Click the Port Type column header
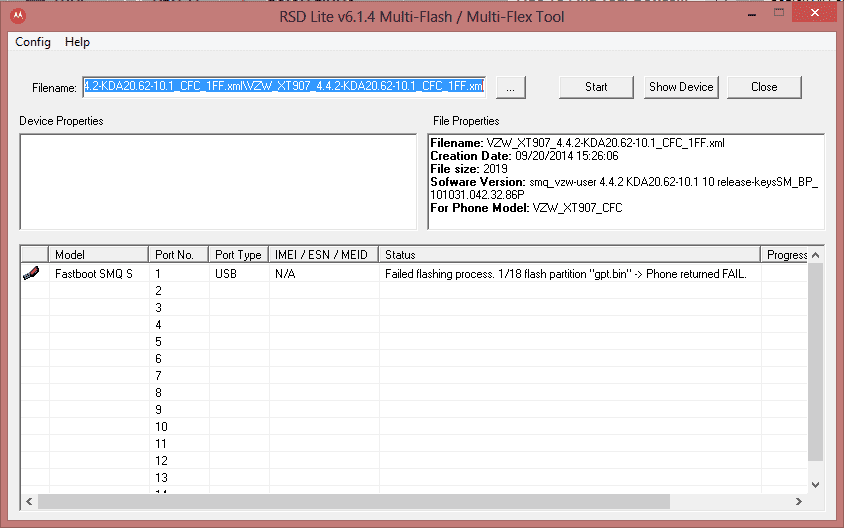The image size is (844, 528). tap(238, 255)
